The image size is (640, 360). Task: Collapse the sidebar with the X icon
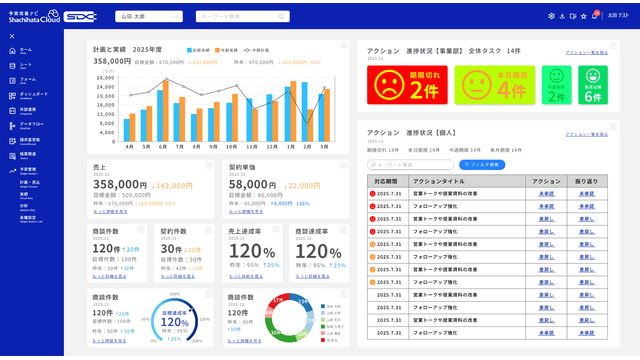click(x=12, y=36)
